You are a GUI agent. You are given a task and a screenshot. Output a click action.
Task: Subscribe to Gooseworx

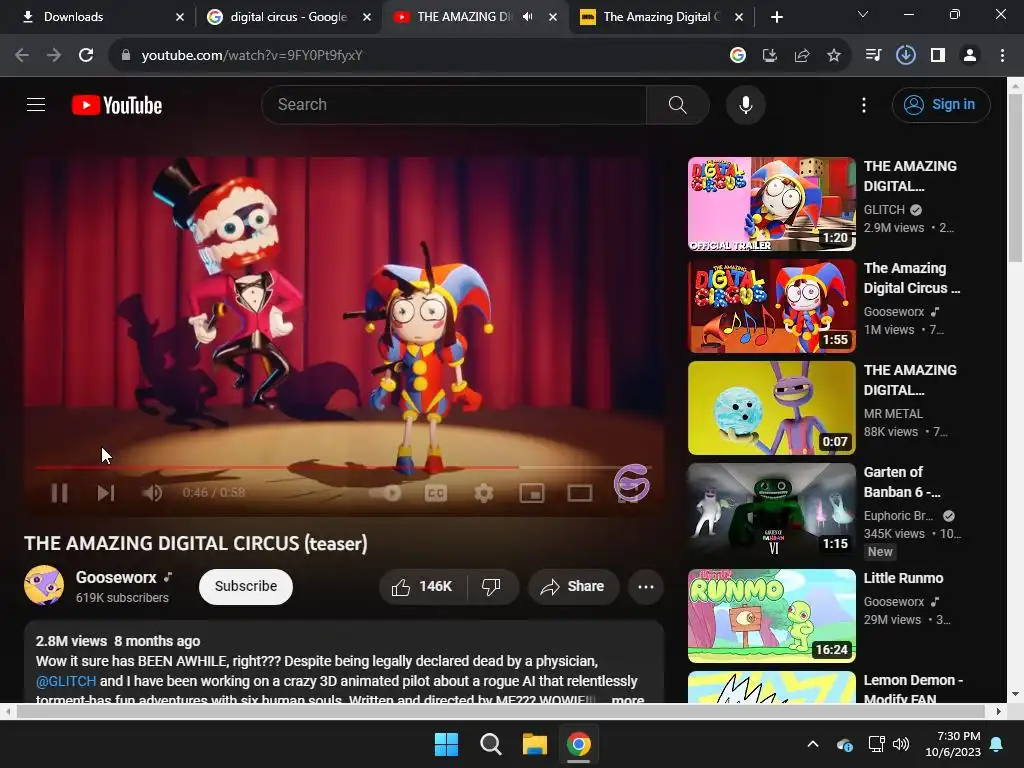pos(246,586)
